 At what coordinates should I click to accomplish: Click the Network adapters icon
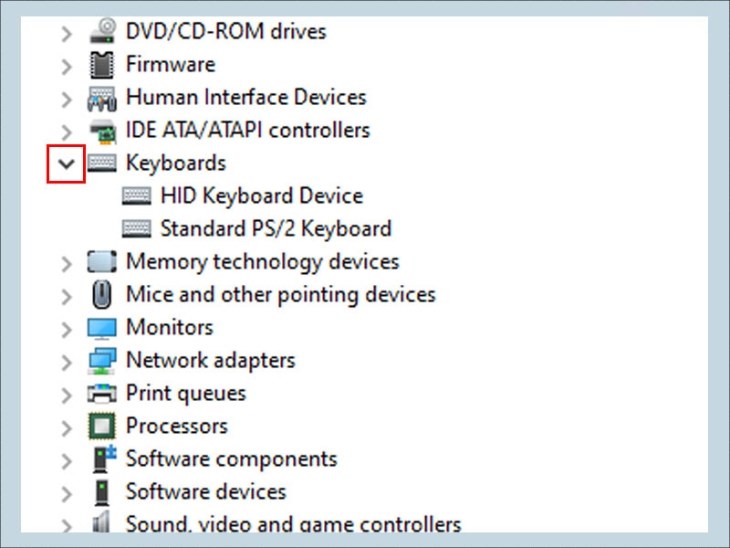pos(101,361)
